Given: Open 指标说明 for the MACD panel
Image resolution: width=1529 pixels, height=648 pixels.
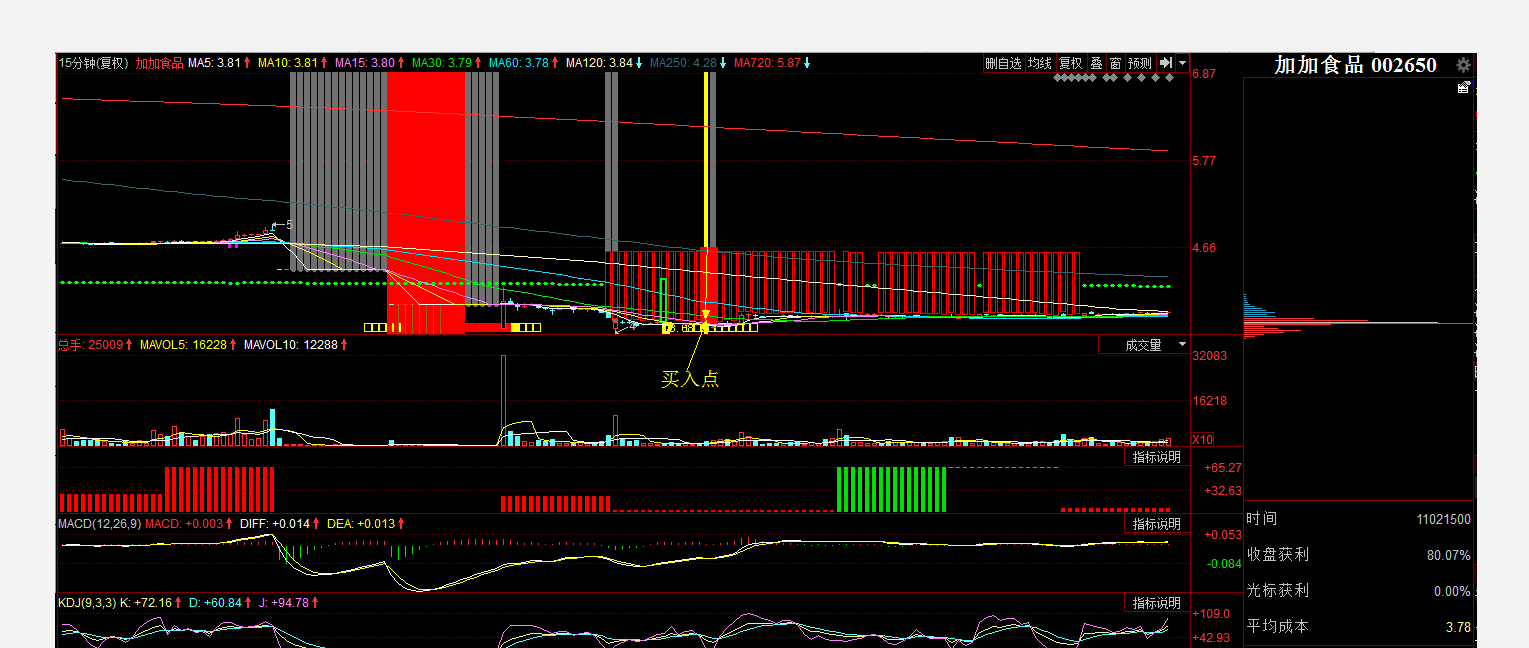Looking at the screenshot, I should (x=1156, y=524).
